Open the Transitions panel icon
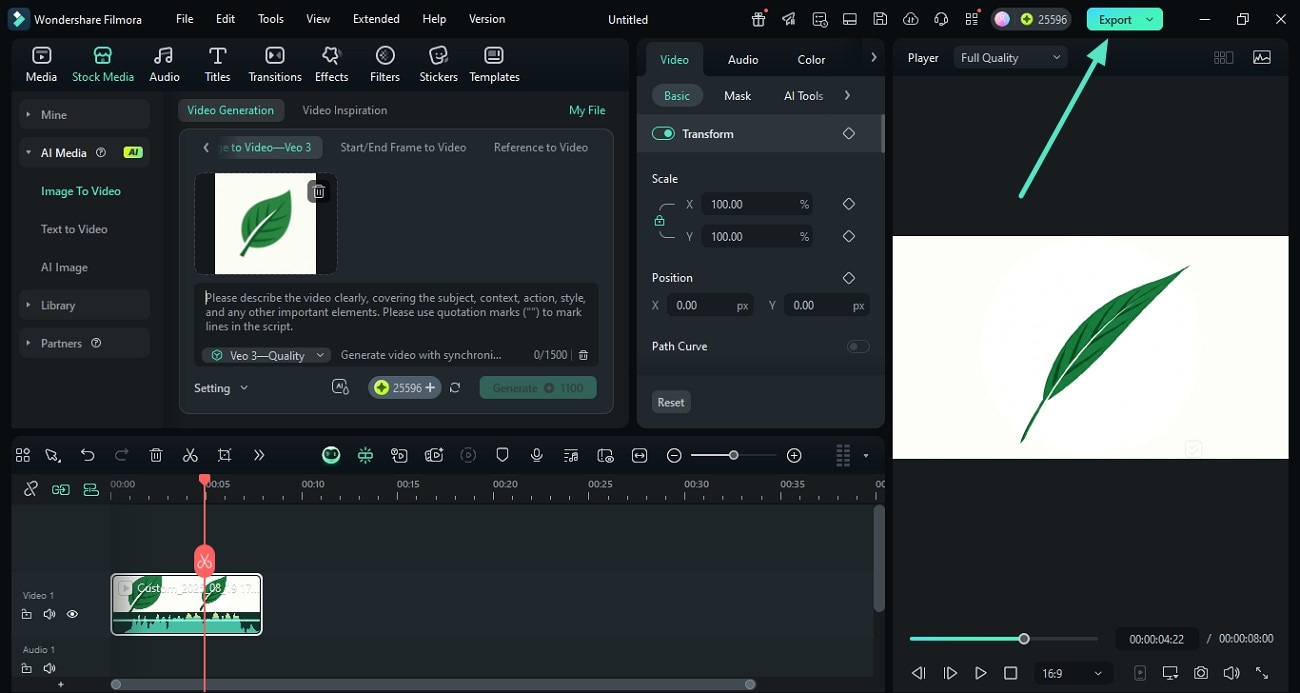Image resolution: width=1300 pixels, height=693 pixels. click(x=275, y=64)
